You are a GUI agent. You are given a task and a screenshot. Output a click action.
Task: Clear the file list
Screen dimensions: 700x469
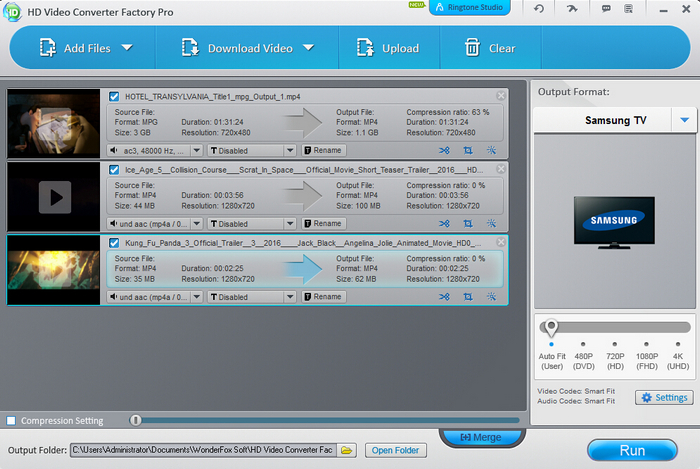490,48
